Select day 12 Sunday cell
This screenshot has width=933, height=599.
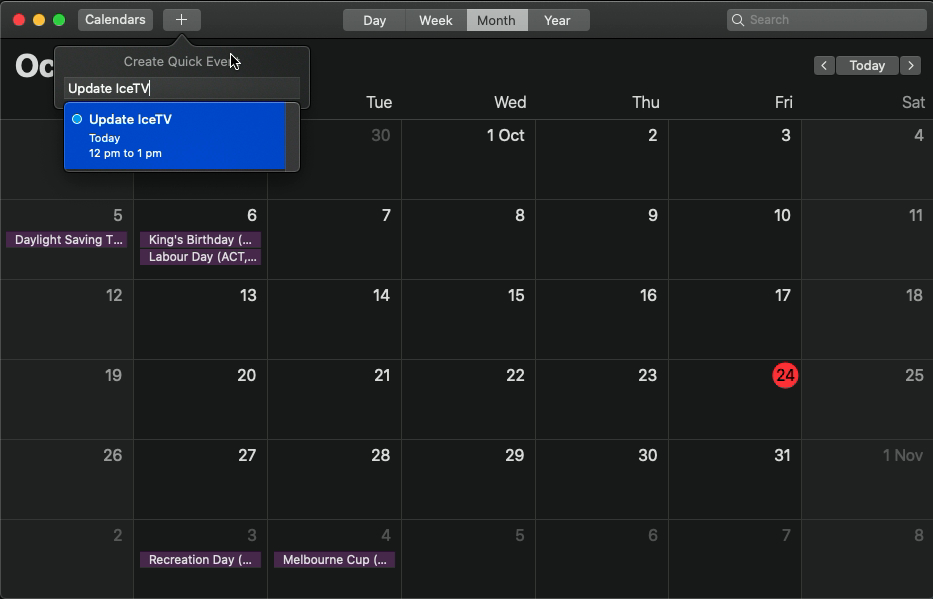click(67, 319)
